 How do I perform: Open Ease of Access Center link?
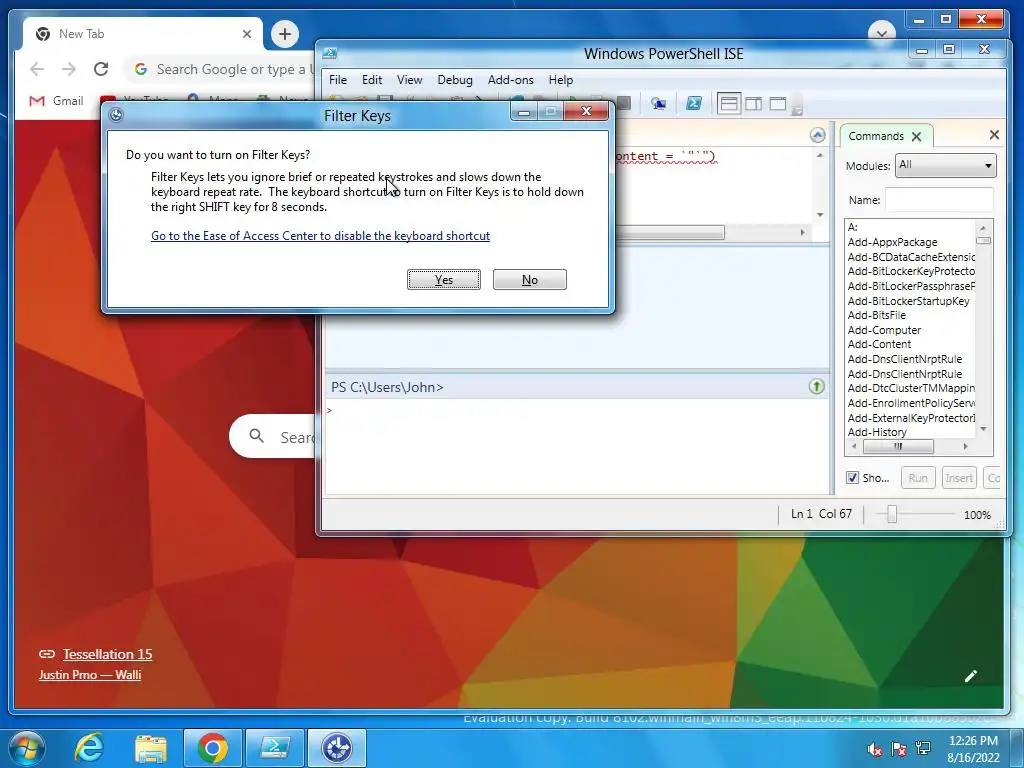coord(320,236)
